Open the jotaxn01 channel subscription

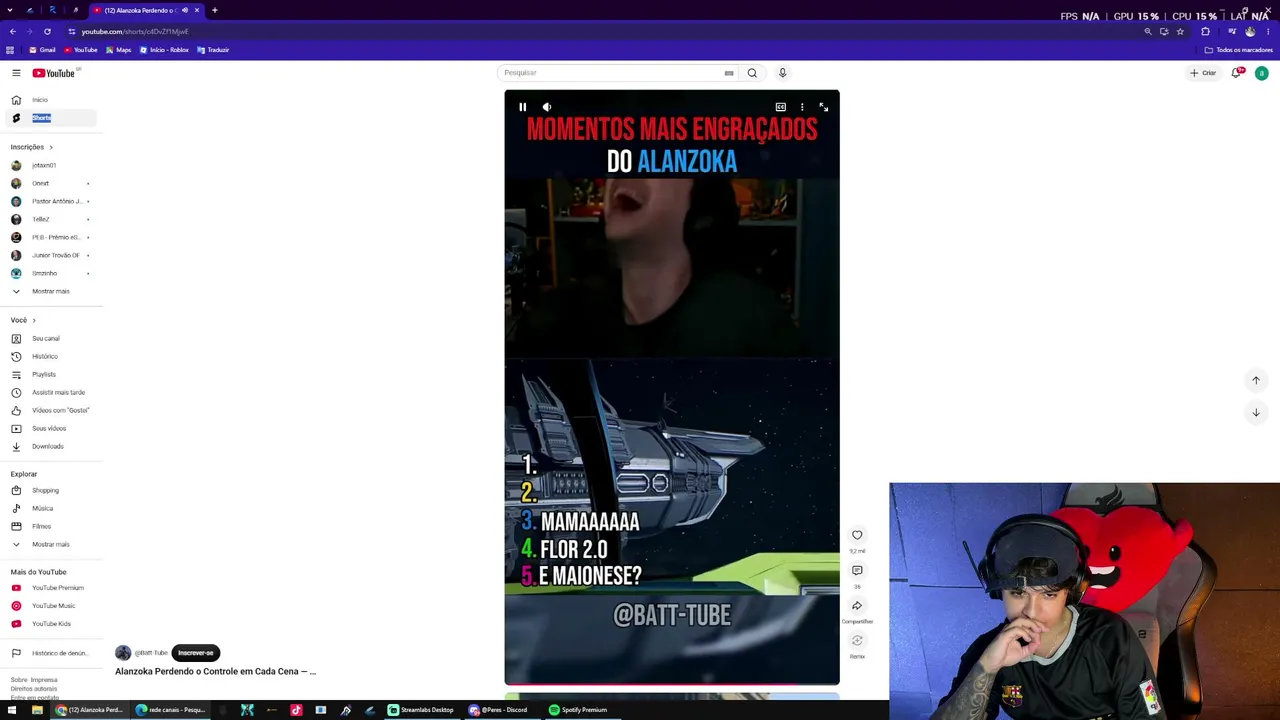tap(48, 165)
